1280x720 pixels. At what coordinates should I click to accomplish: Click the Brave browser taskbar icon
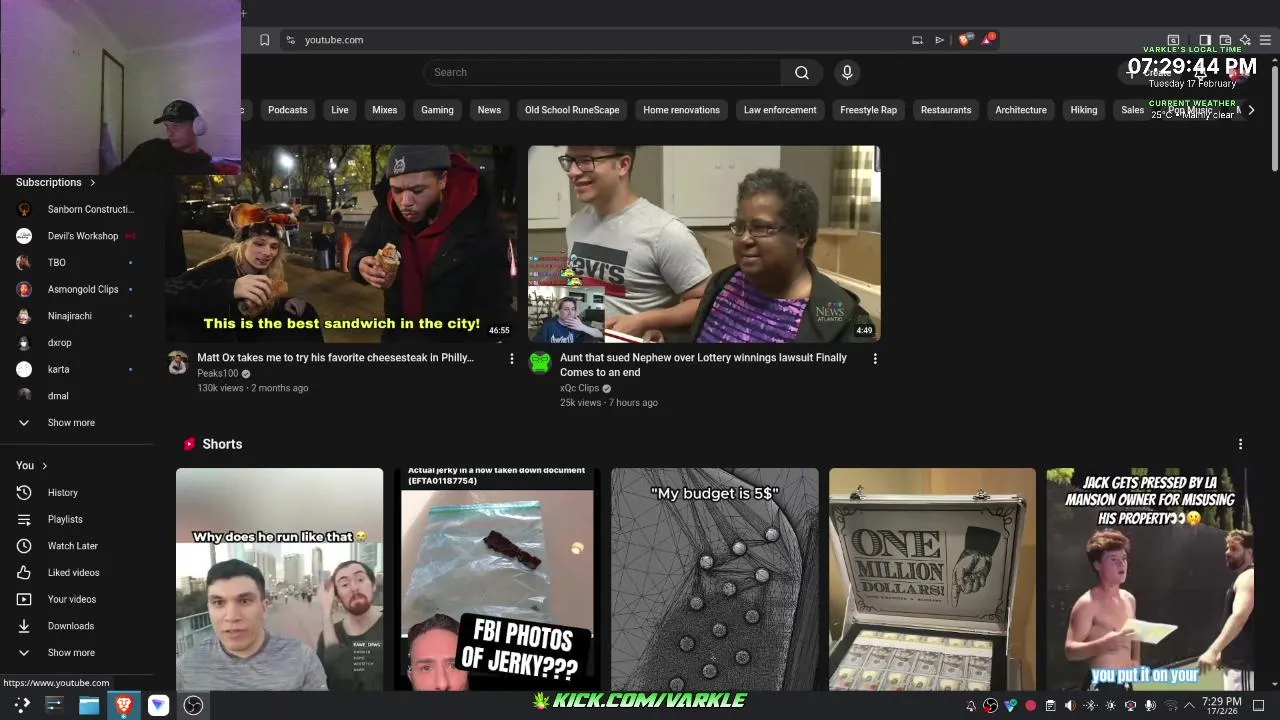click(x=124, y=705)
